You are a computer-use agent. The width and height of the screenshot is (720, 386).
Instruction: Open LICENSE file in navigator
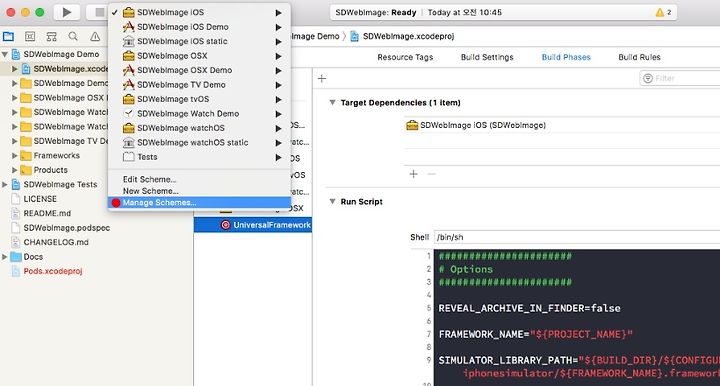click(x=40, y=199)
